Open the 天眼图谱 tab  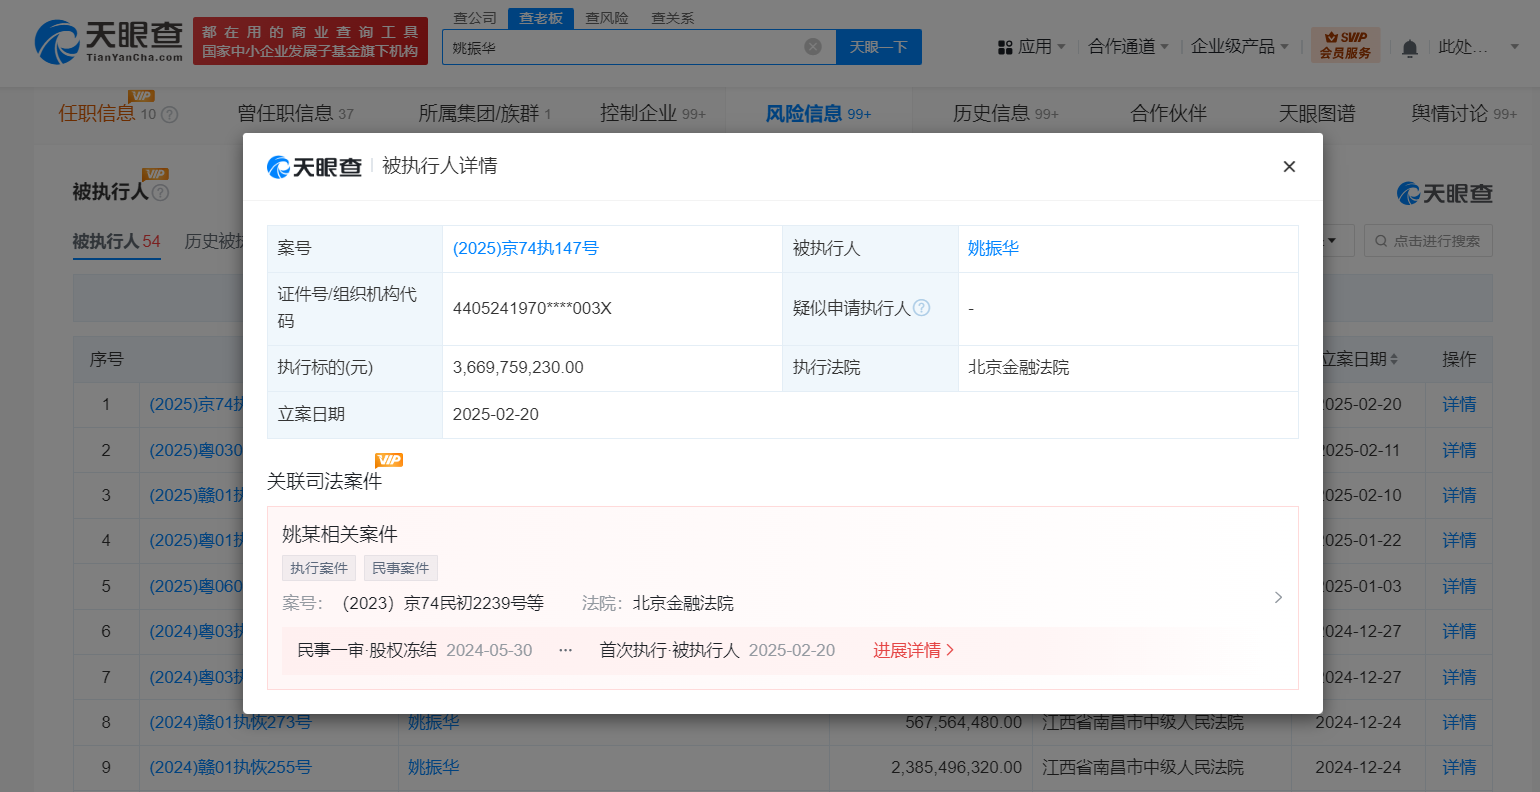point(1317,114)
